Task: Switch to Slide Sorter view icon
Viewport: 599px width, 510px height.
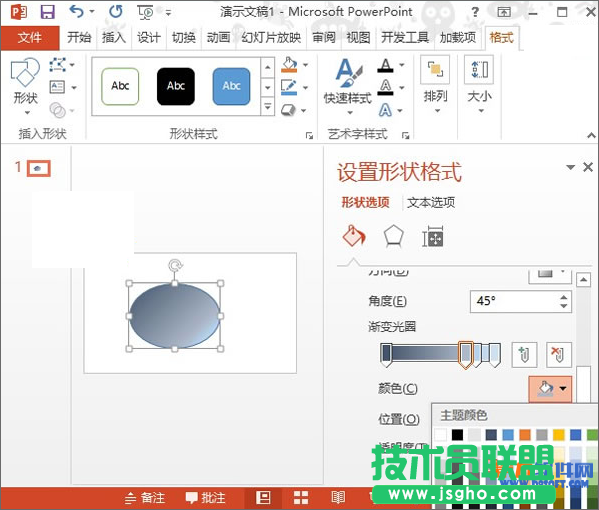Action: pyautogui.click(x=301, y=497)
